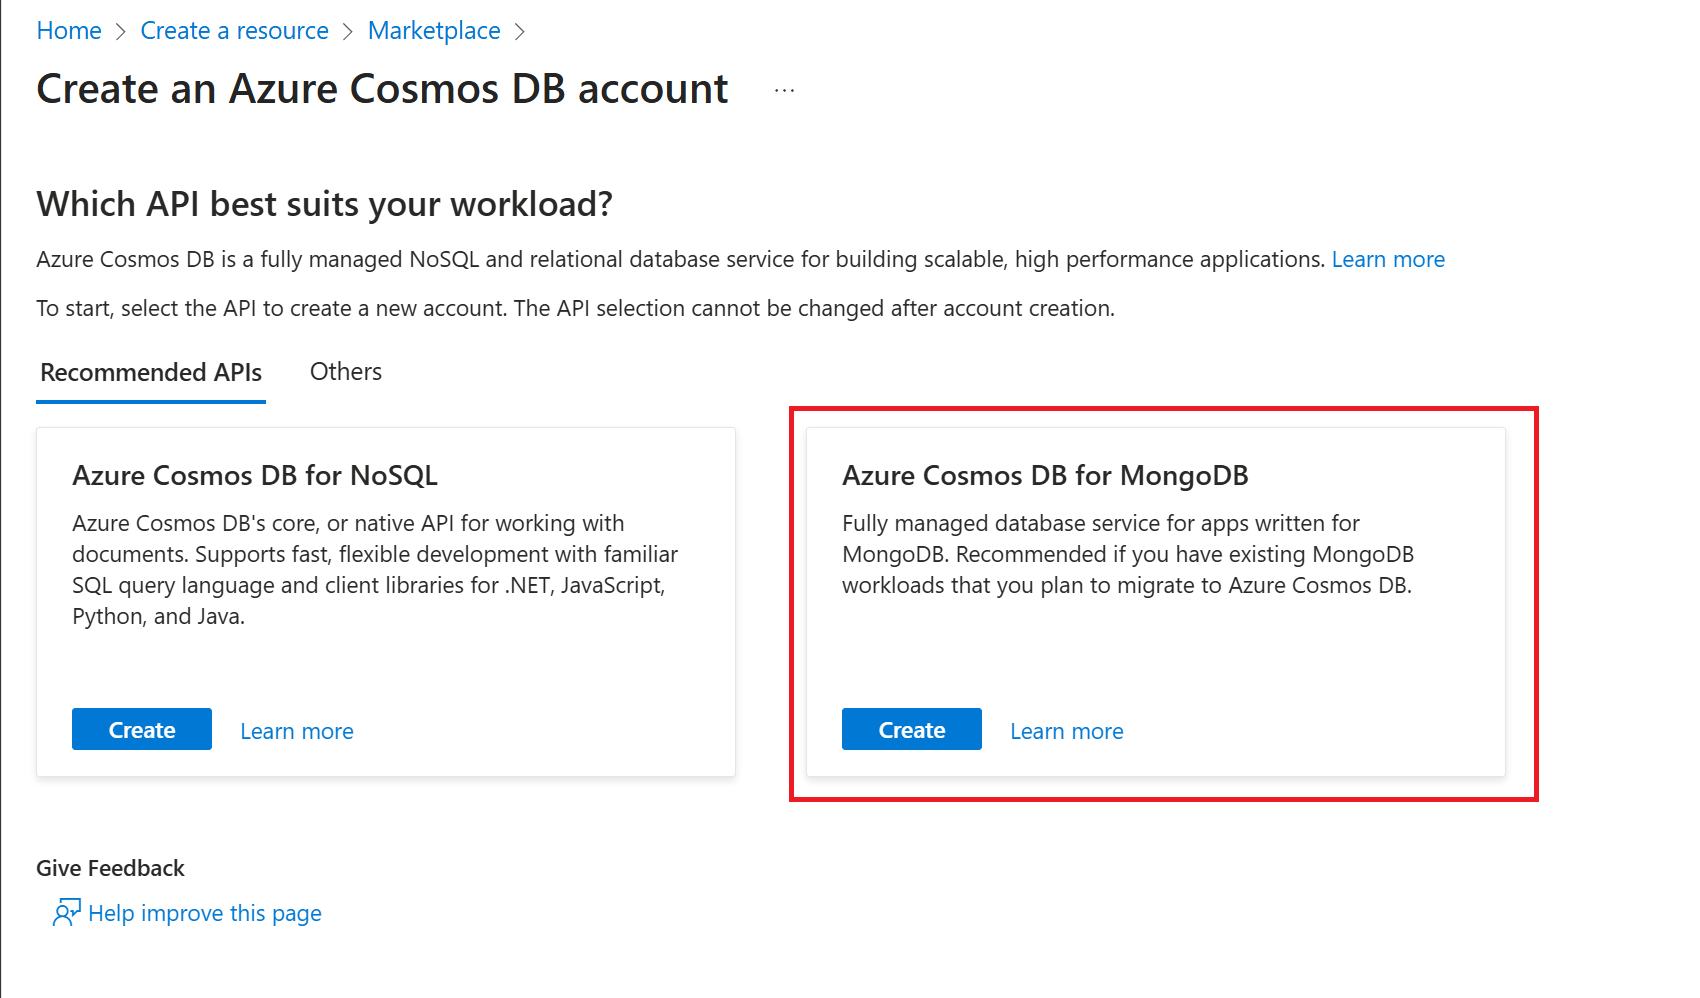Click the ellipsis next to the page title
The width and height of the screenshot is (1700, 998).
point(784,90)
